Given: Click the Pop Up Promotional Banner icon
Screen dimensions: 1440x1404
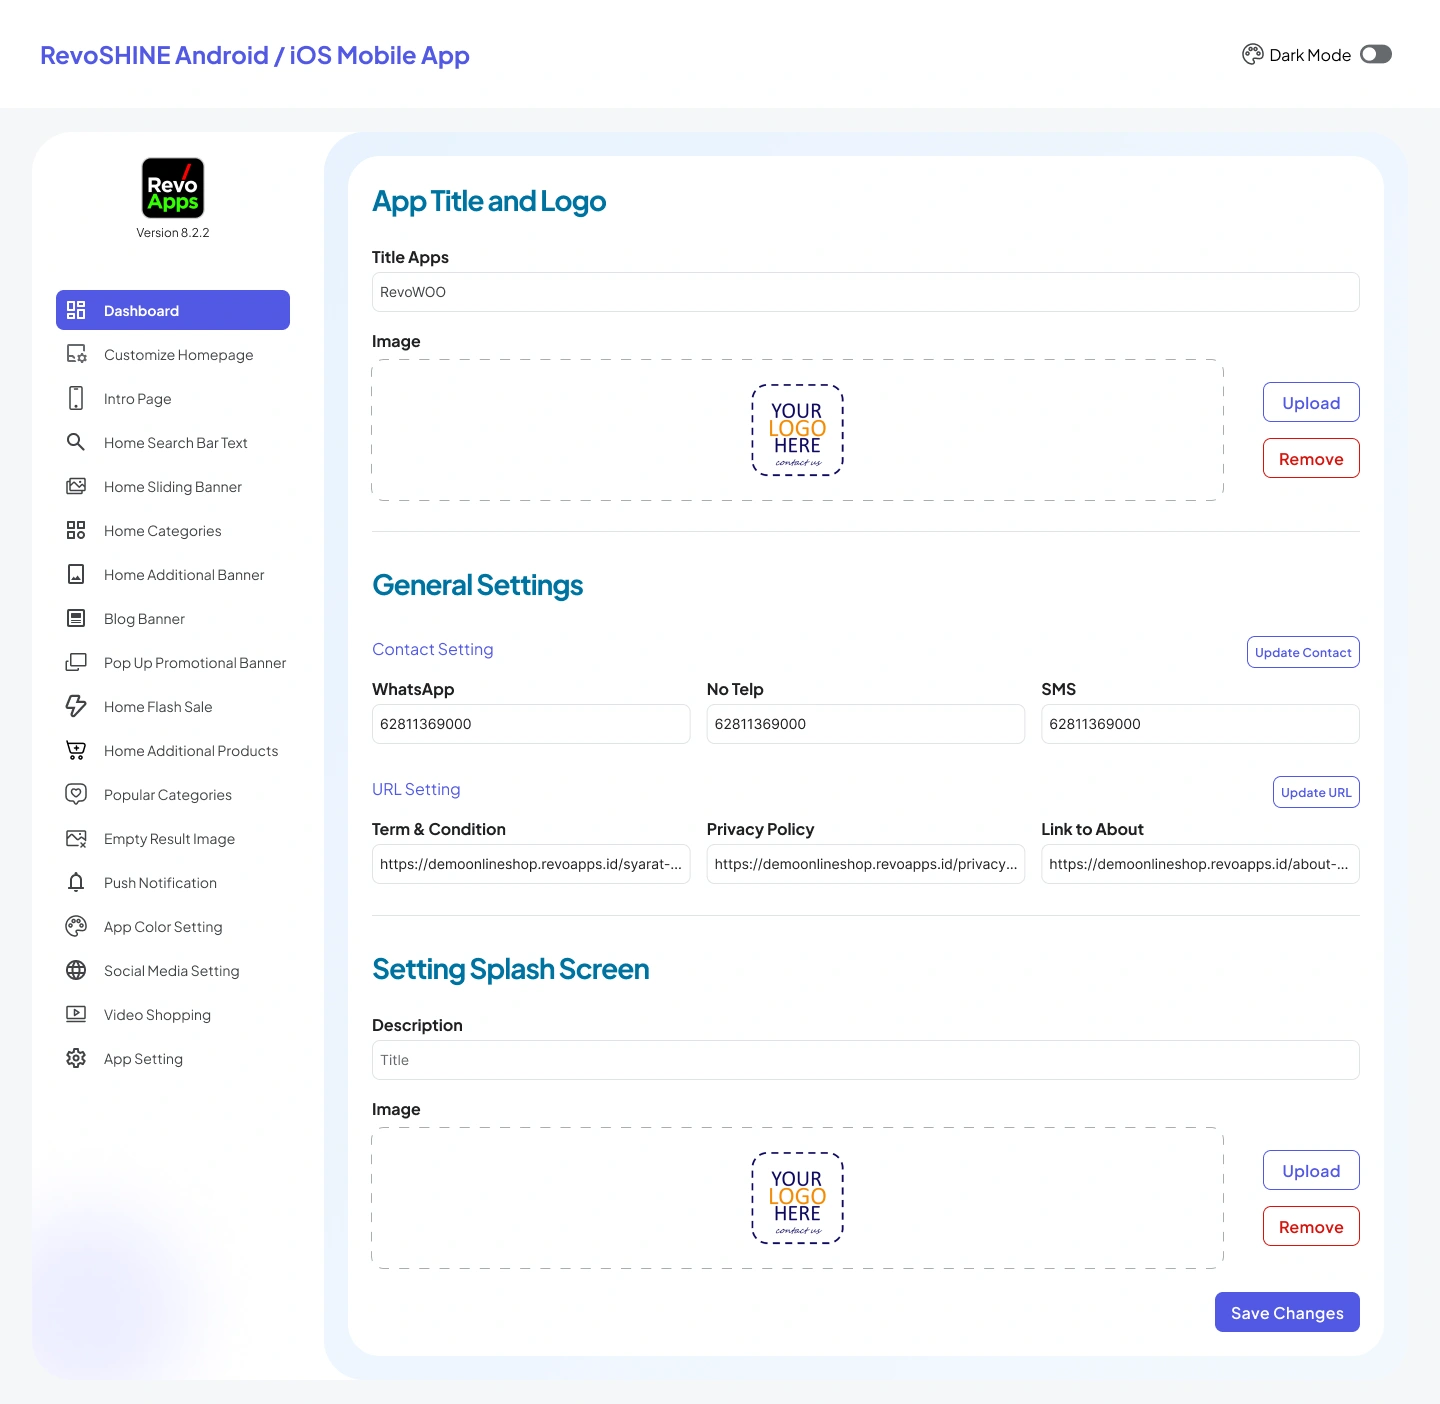Looking at the screenshot, I should [x=76, y=662].
